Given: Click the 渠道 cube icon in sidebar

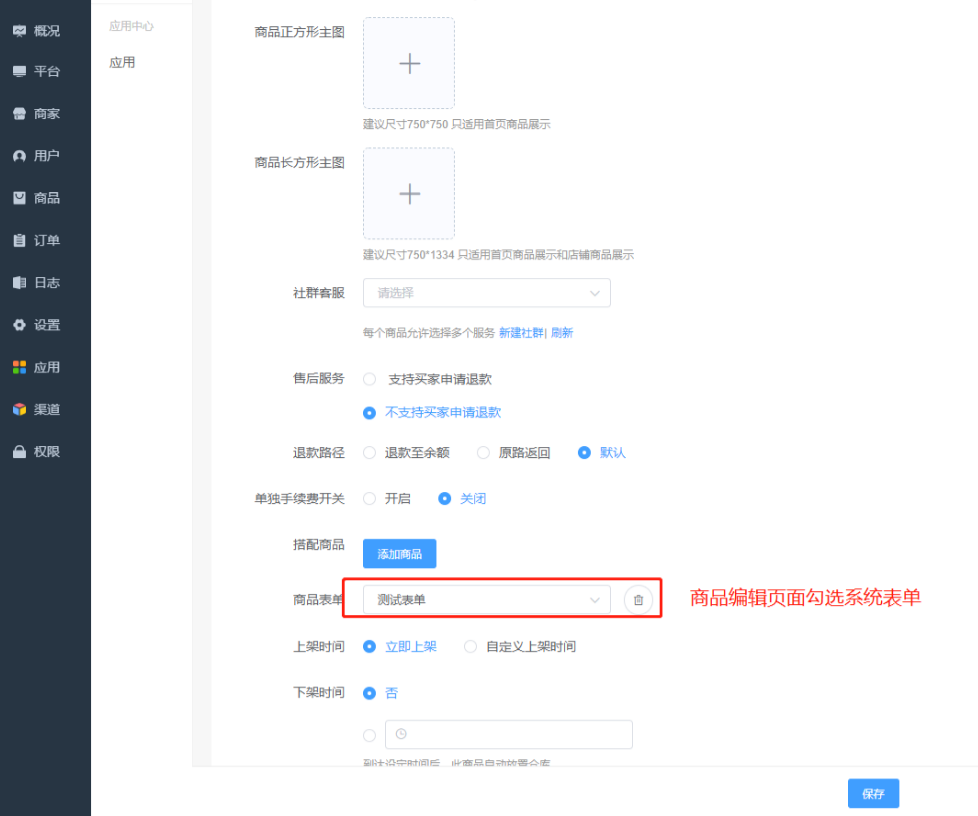Looking at the screenshot, I should (19, 409).
